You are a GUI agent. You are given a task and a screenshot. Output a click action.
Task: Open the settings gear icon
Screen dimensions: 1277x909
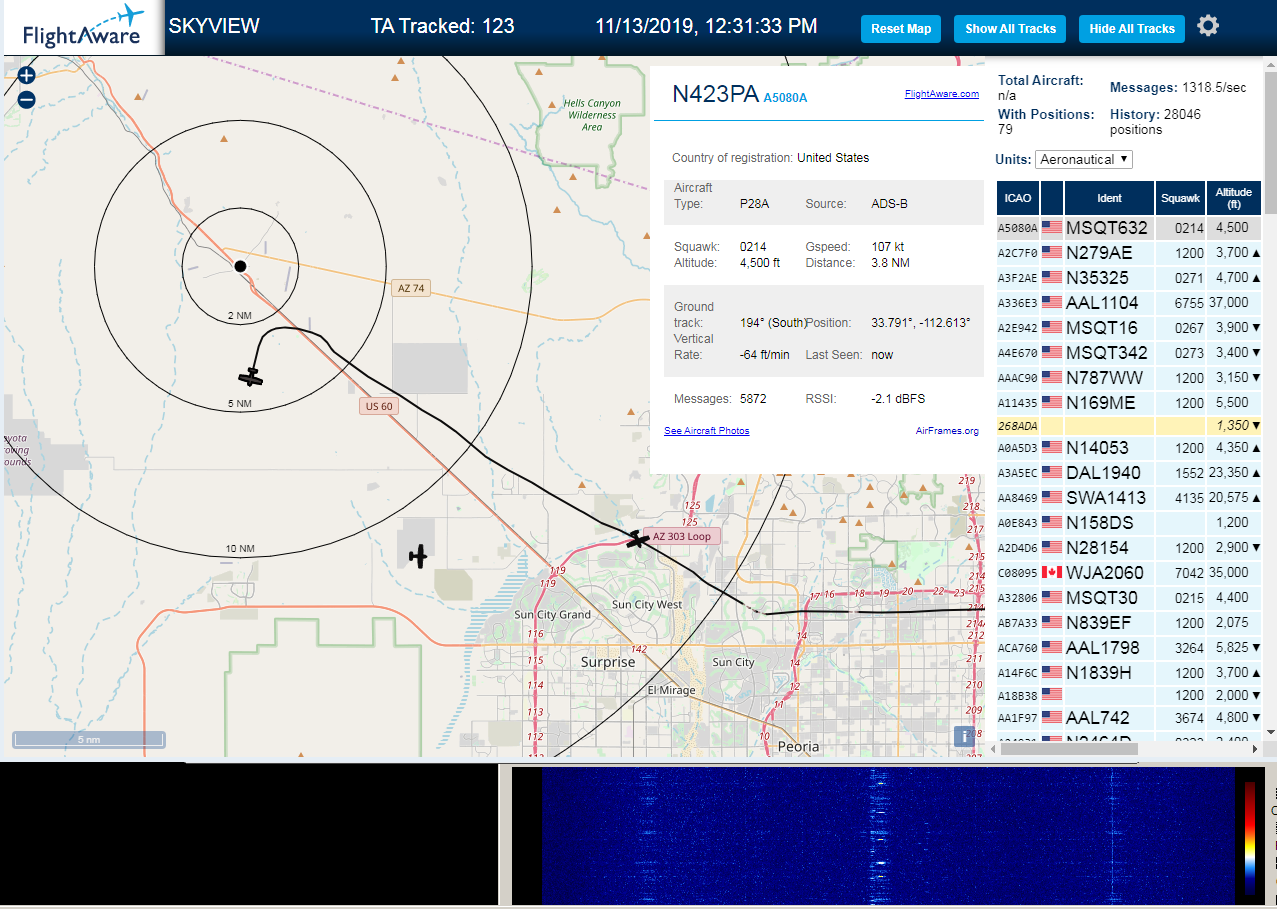pyautogui.click(x=1208, y=26)
